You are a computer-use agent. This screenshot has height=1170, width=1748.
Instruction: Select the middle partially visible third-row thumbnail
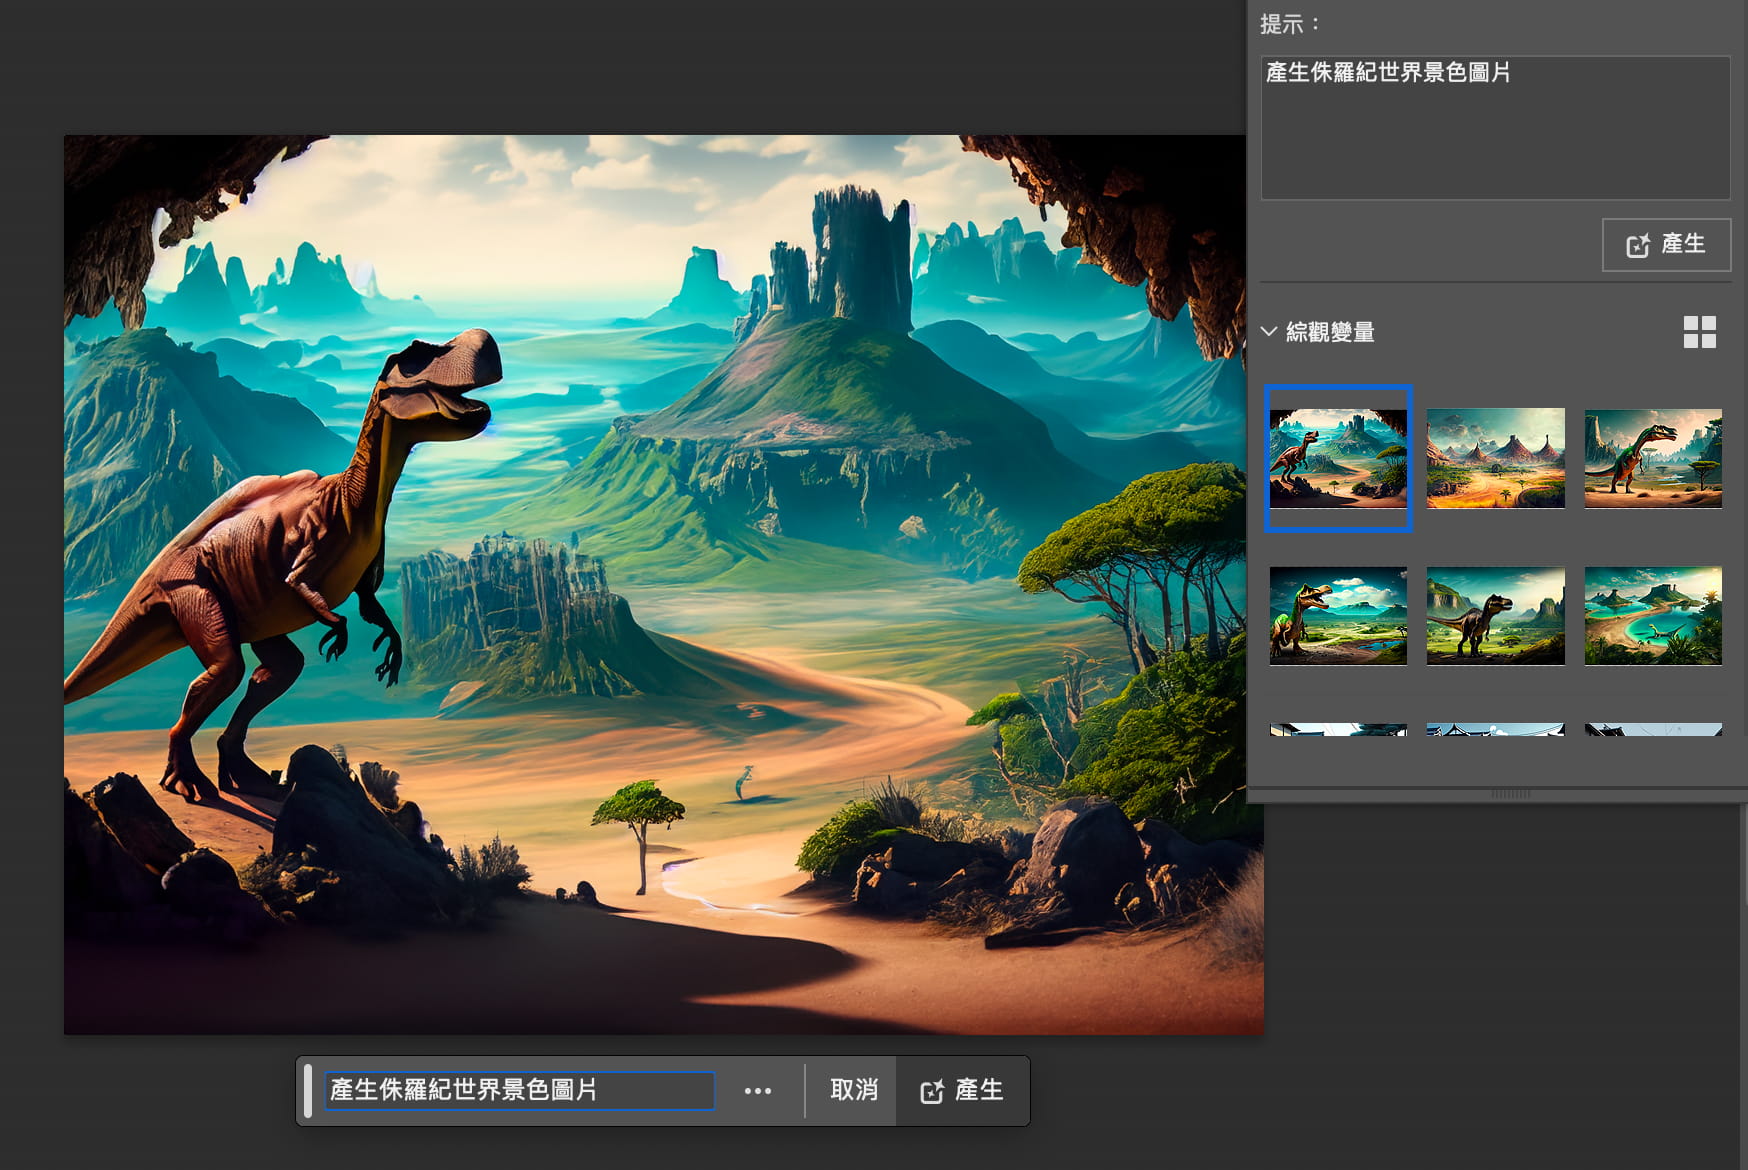(x=1495, y=730)
